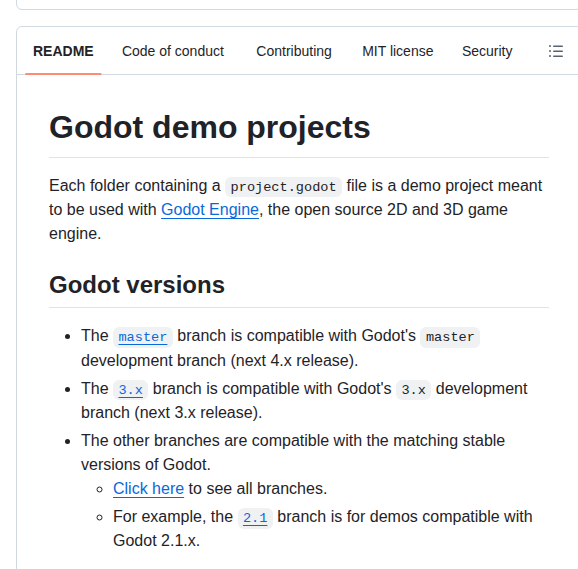Click the non-link master code text

click(450, 337)
